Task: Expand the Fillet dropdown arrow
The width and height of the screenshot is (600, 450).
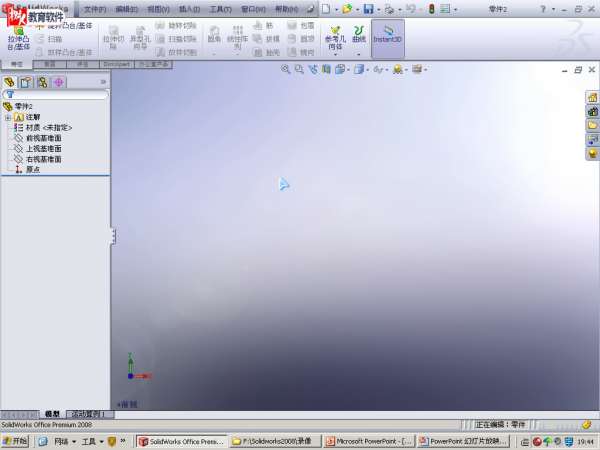Action: [214, 55]
